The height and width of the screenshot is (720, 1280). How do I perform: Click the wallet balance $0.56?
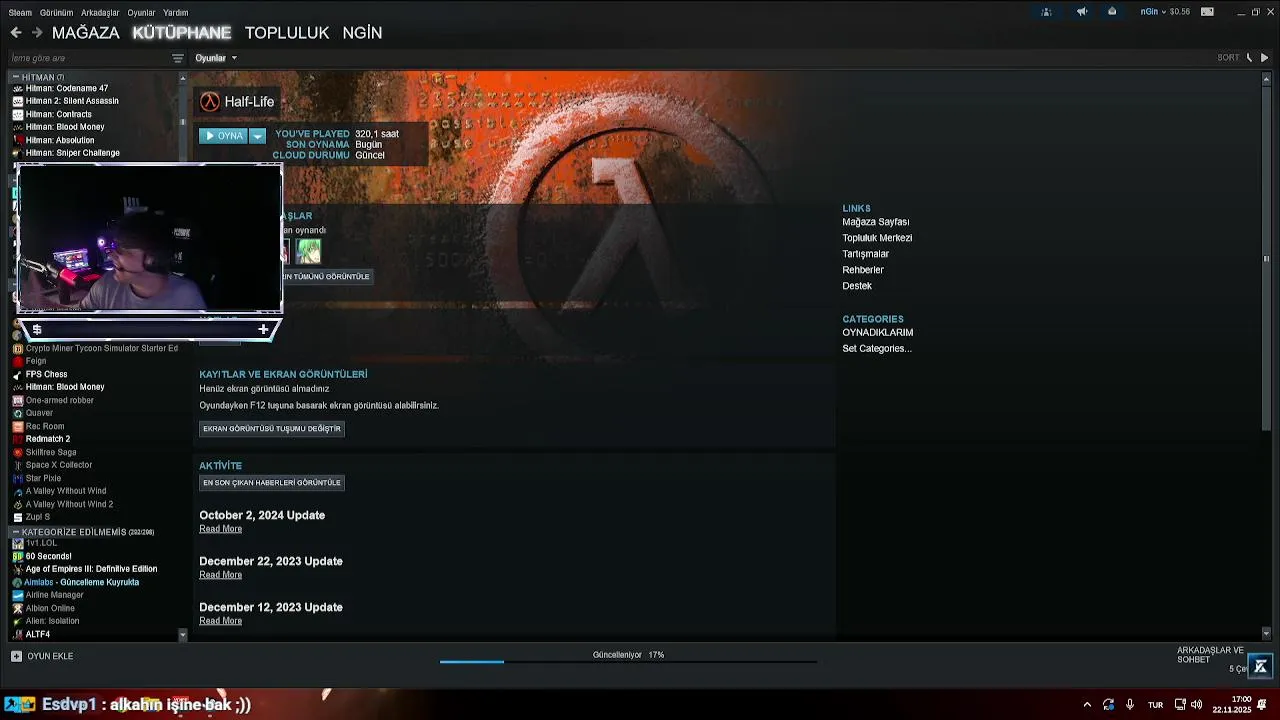(1179, 12)
